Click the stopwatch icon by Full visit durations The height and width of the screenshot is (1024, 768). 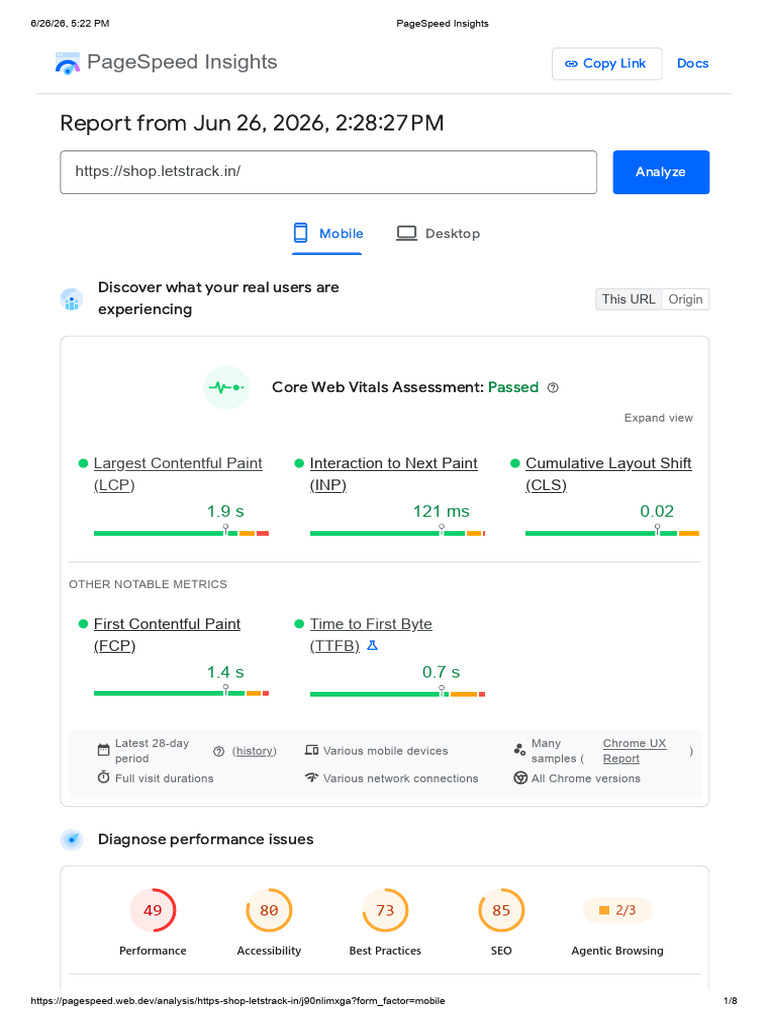[x=103, y=777]
